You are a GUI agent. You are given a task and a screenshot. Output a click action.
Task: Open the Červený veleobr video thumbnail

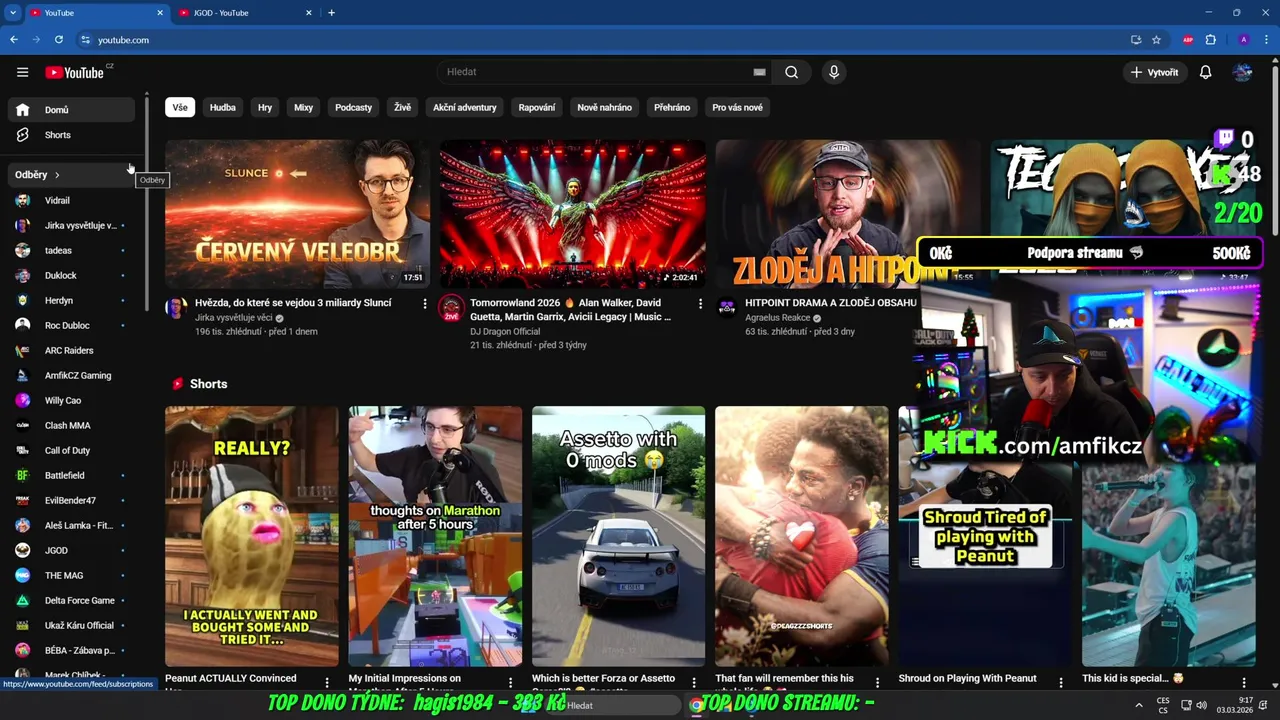coord(297,214)
